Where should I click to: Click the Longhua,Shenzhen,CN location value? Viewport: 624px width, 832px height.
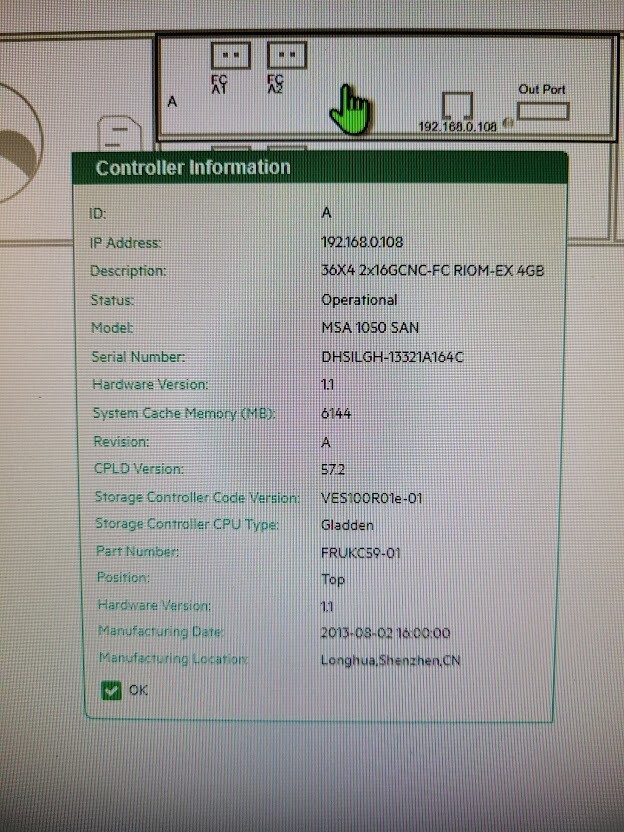pyautogui.click(x=390, y=660)
